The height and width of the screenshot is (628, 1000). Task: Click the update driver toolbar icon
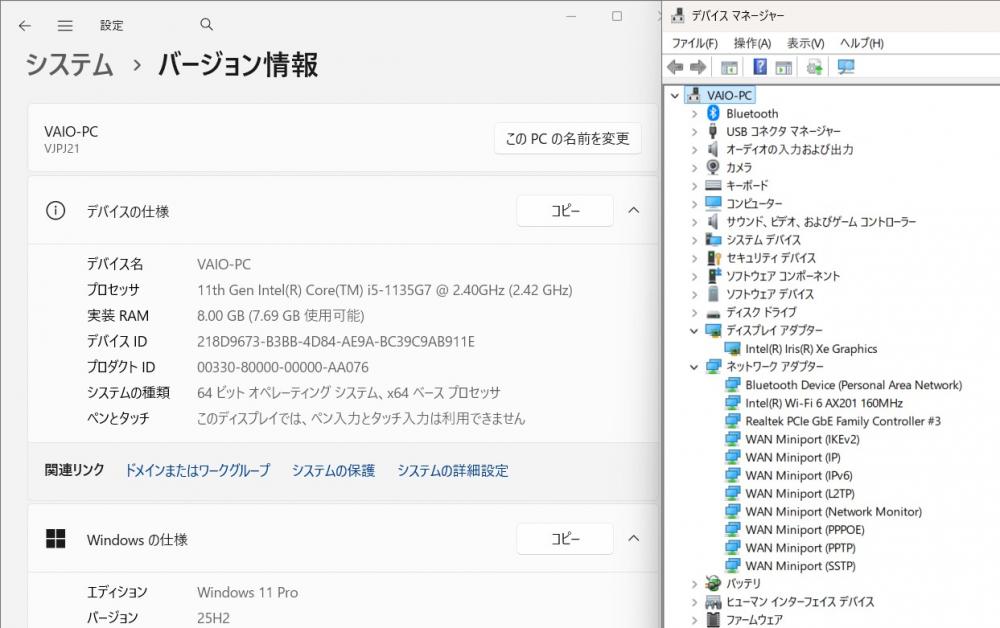coord(815,67)
